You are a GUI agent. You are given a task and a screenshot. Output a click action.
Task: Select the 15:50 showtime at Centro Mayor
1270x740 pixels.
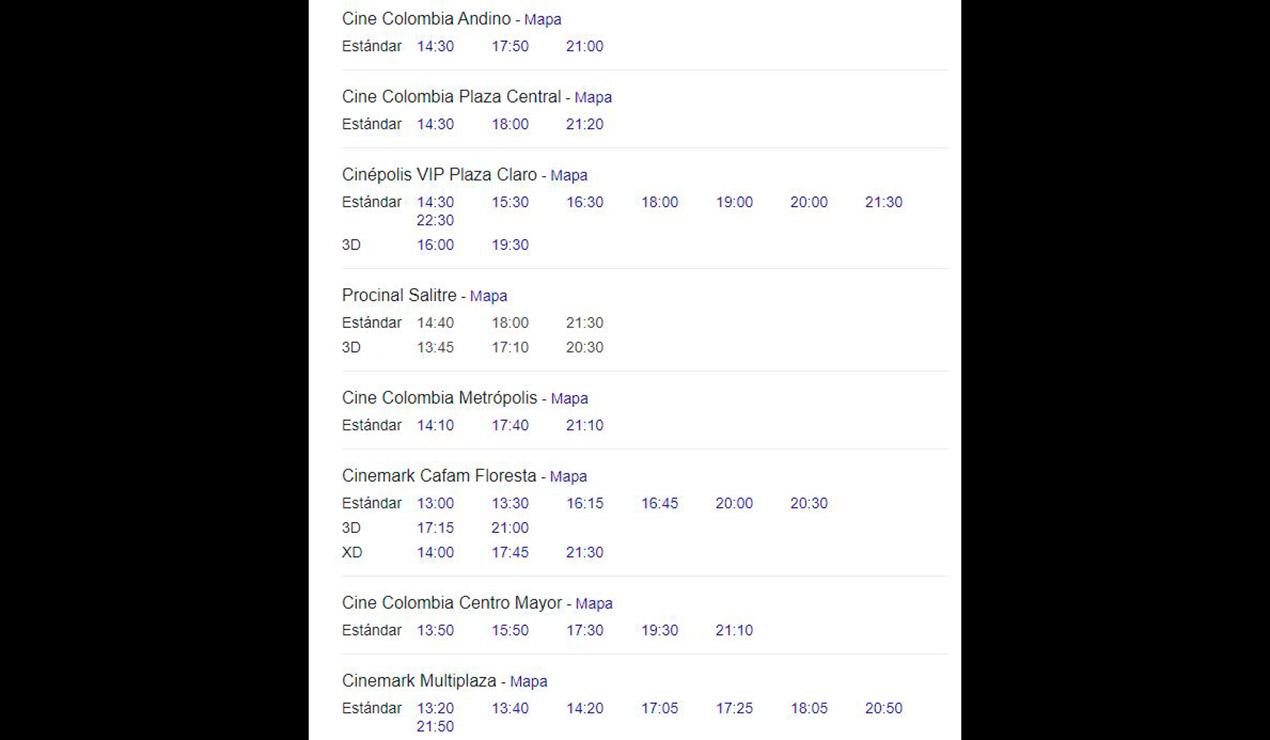tap(510, 630)
